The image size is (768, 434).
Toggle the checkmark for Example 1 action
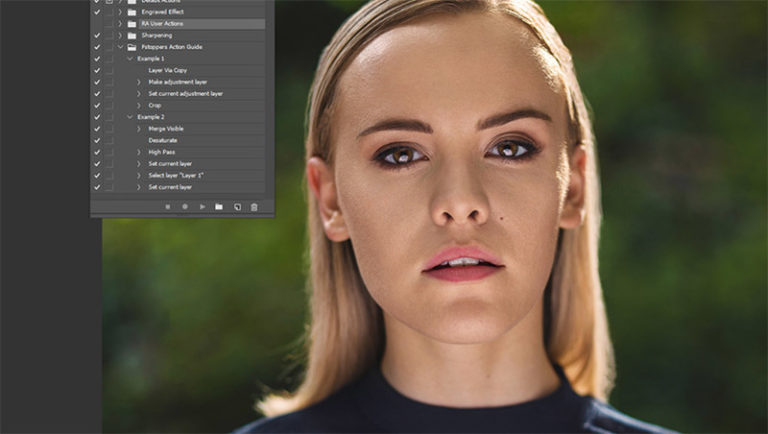(x=97, y=59)
